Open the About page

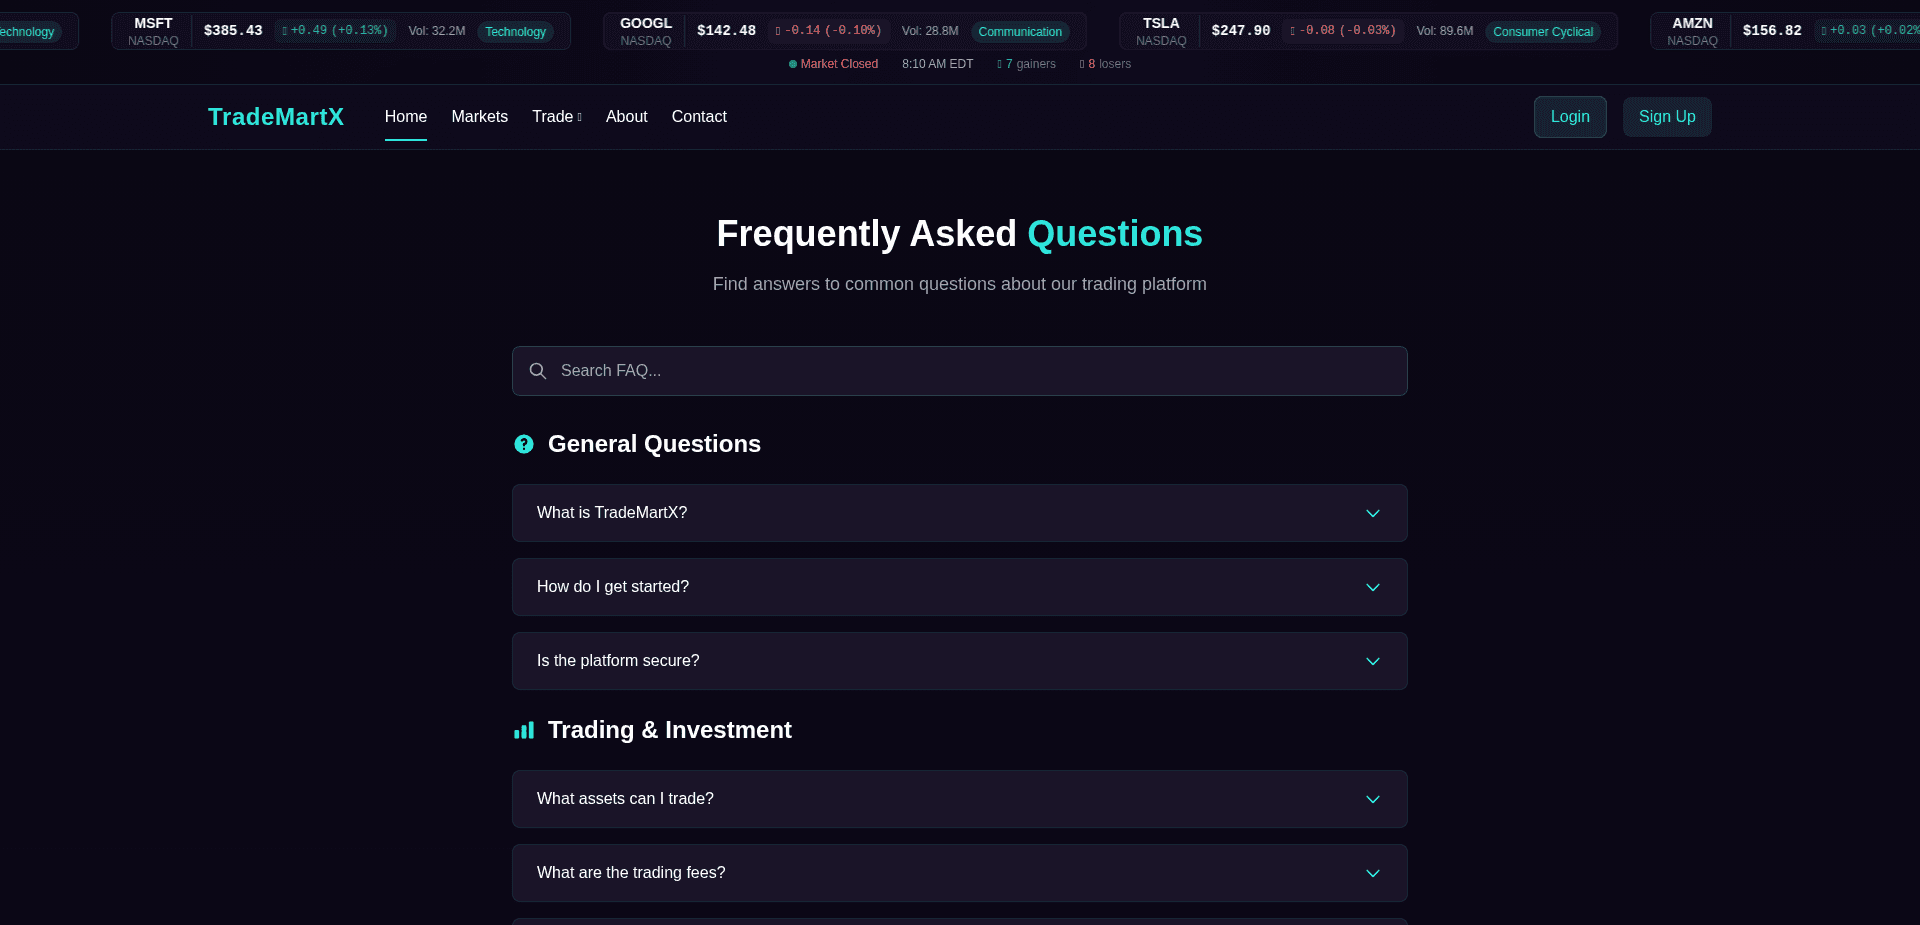click(x=627, y=117)
